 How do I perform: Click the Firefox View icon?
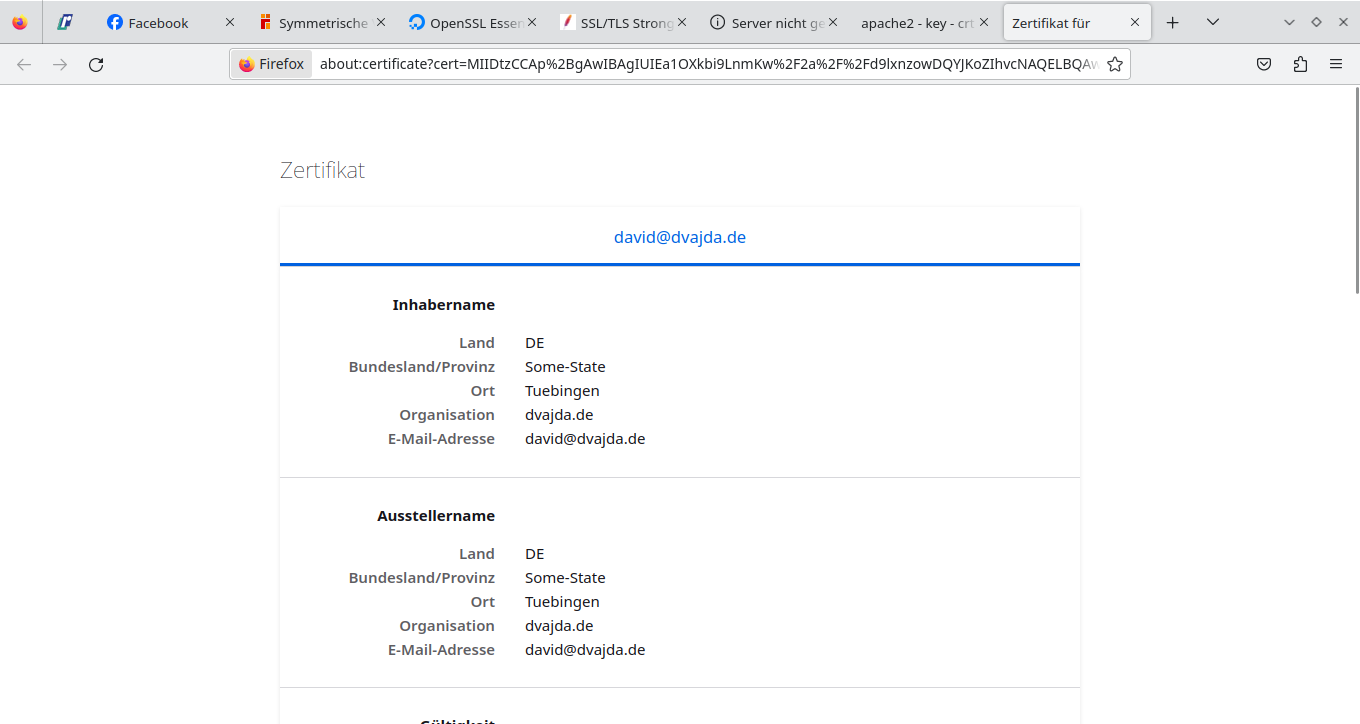pos(20,22)
